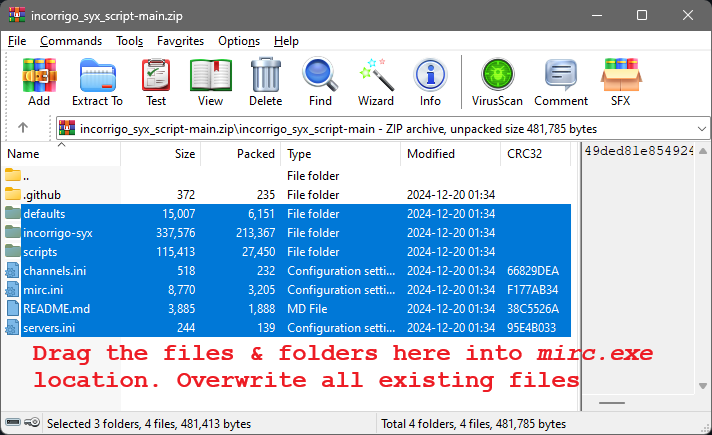Image resolution: width=712 pixels, height=435 pixels.
Task: Open the Find magnifier tool
Action: [320, 74]
